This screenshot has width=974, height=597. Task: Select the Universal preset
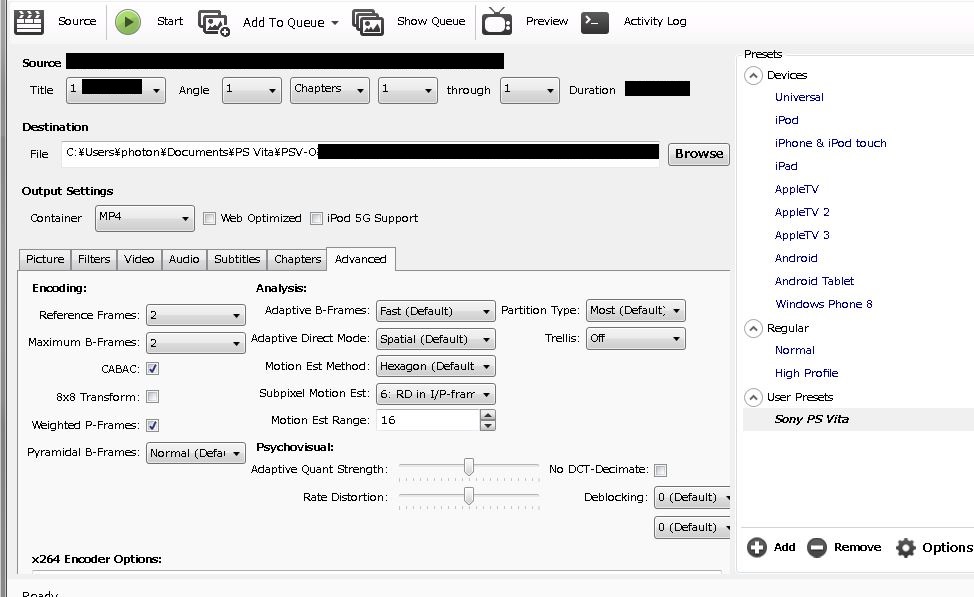pos(799,98)
